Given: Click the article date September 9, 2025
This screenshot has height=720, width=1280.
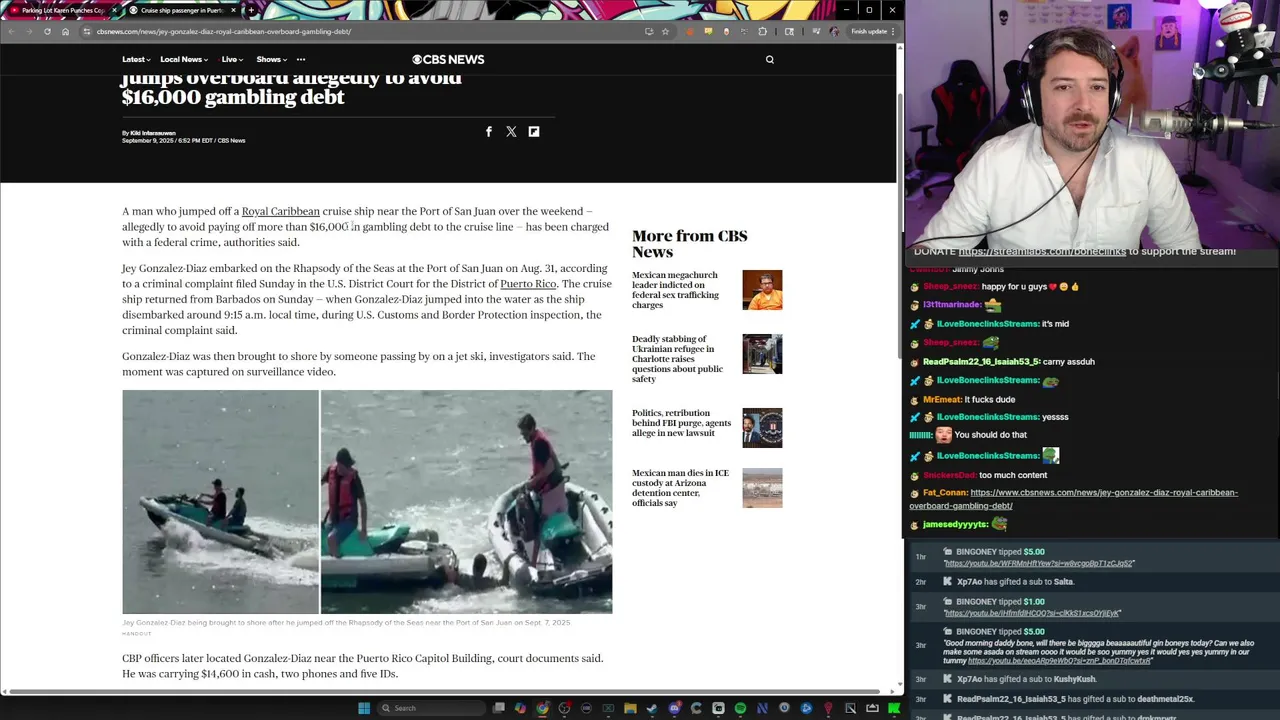Looking at the screenshot, I should 148,141.
